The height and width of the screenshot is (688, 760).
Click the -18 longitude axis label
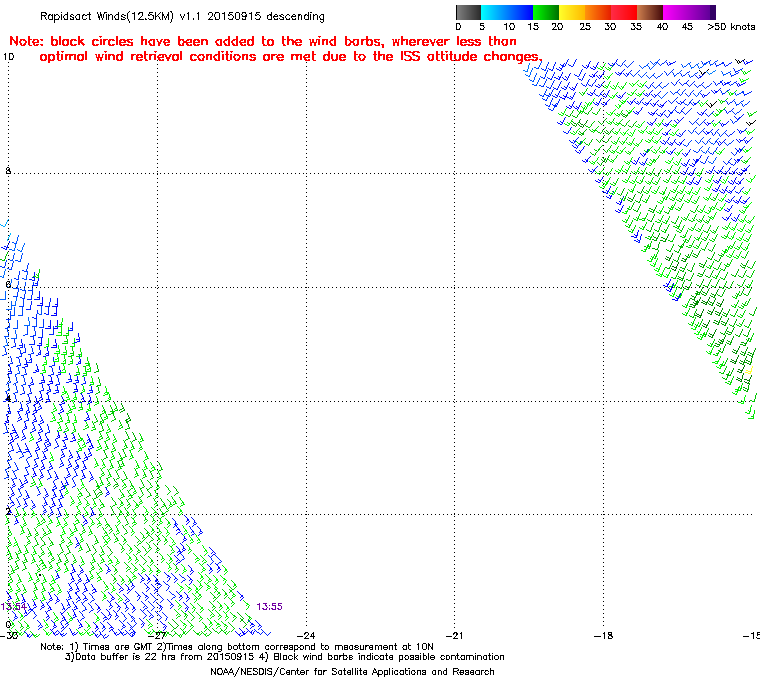tap(603, 635)
